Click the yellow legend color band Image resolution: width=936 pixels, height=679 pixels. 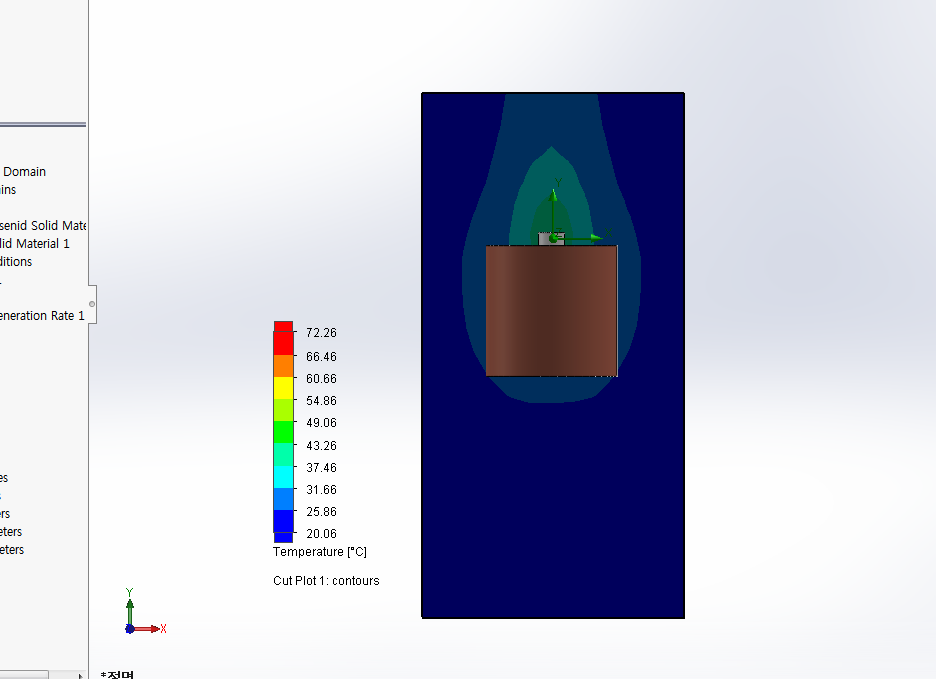pos(284,388)
